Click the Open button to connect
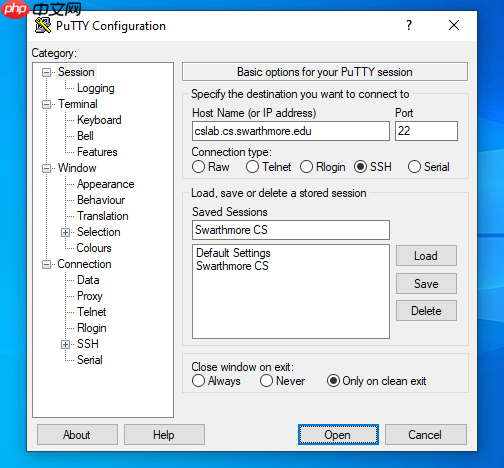The height and width of the screenshot is (468, 504). (x=338, y=435)
